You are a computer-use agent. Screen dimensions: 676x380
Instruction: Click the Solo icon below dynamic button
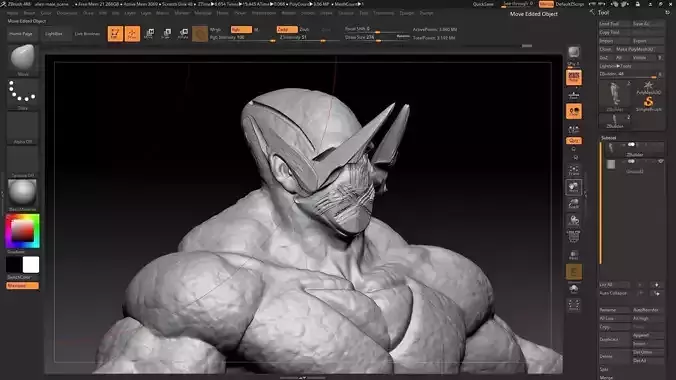(573, 289)
